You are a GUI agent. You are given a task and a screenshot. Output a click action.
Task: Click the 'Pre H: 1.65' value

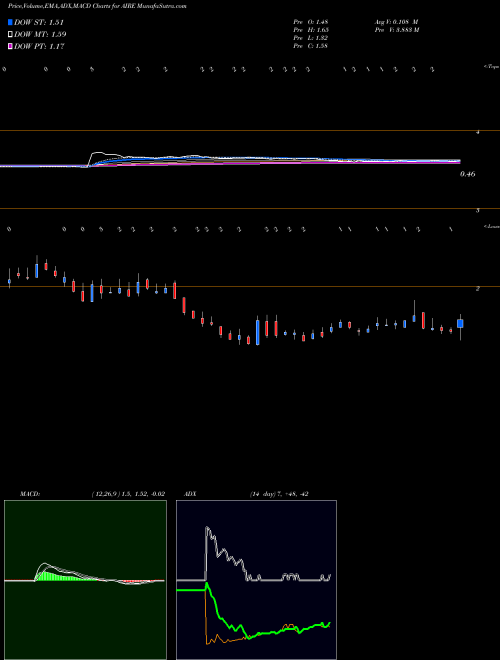[x=311, y=30]
